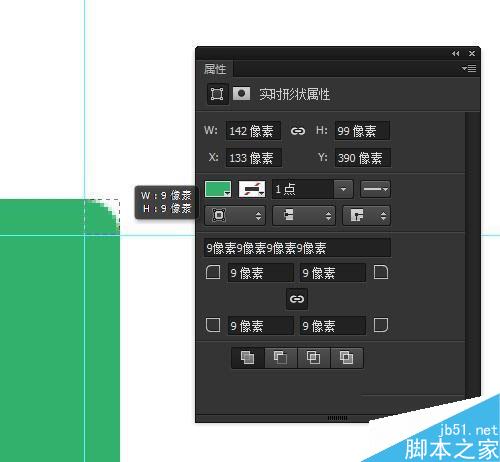The height and width of the screenshot is (462, 500).
Task: Edit the bottom-left corner radius value
Action: pos(261,326)
